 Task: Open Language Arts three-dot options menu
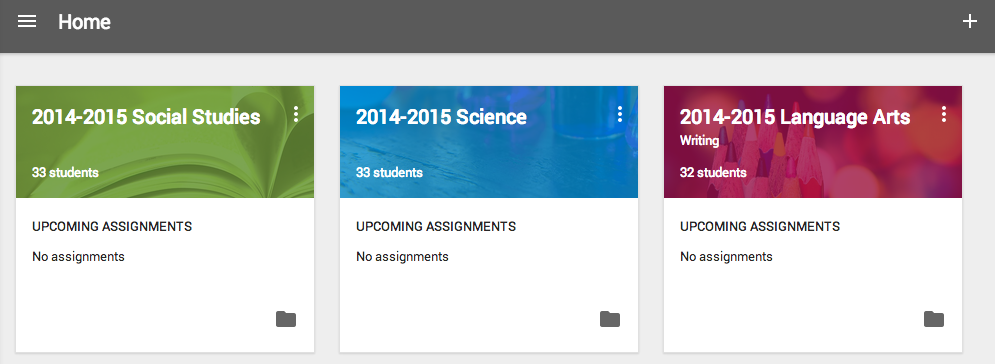click(944, 114)
